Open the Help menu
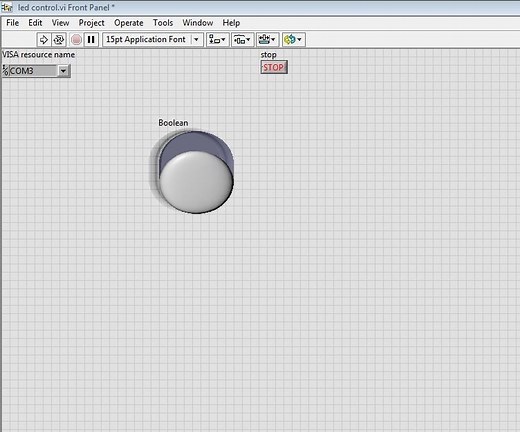The width and height of the screenshot is (520, 432). 231,23
